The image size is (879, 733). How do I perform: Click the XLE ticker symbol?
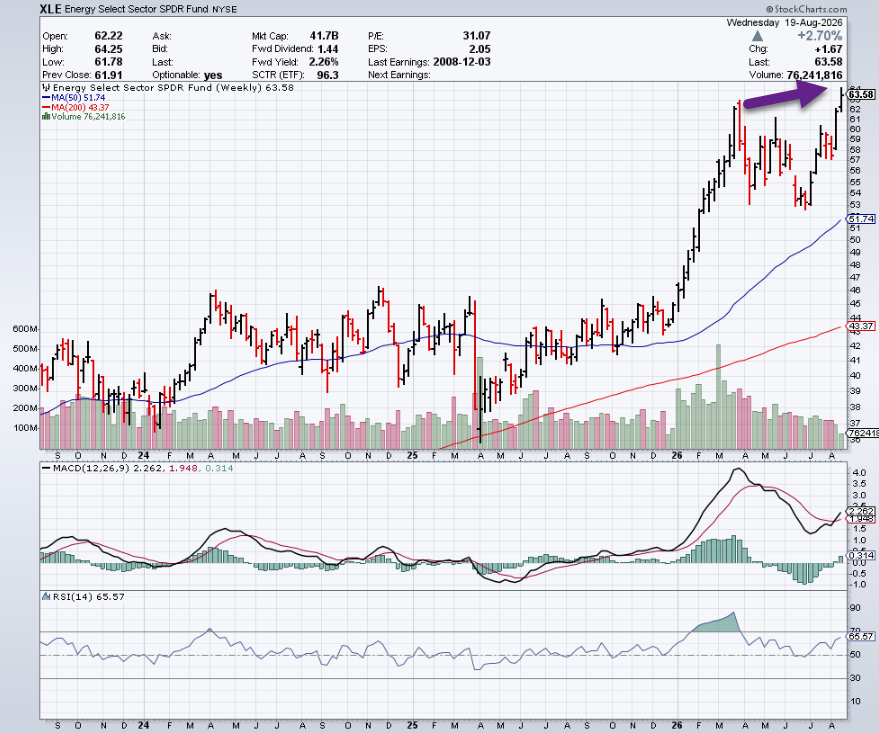pyautogui.click(x=50, y=9)
